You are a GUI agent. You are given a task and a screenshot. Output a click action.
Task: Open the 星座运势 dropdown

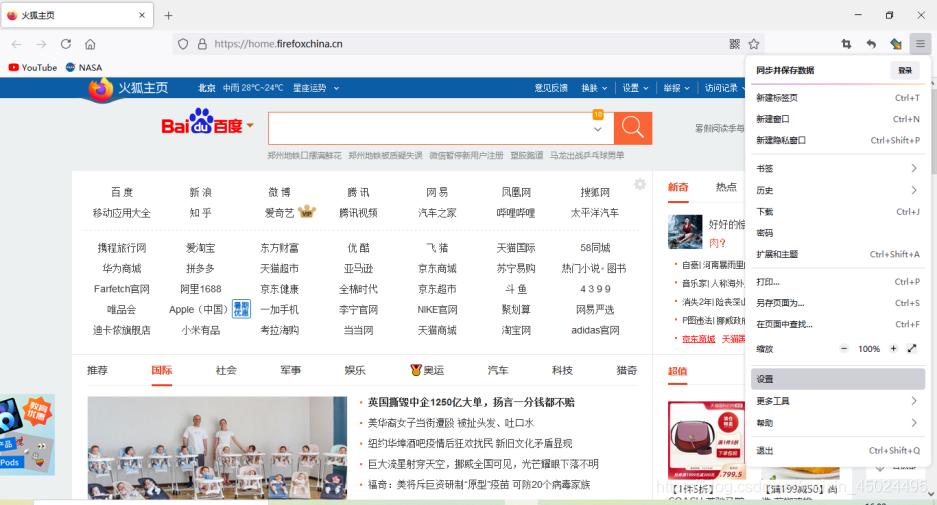[316, 88]
